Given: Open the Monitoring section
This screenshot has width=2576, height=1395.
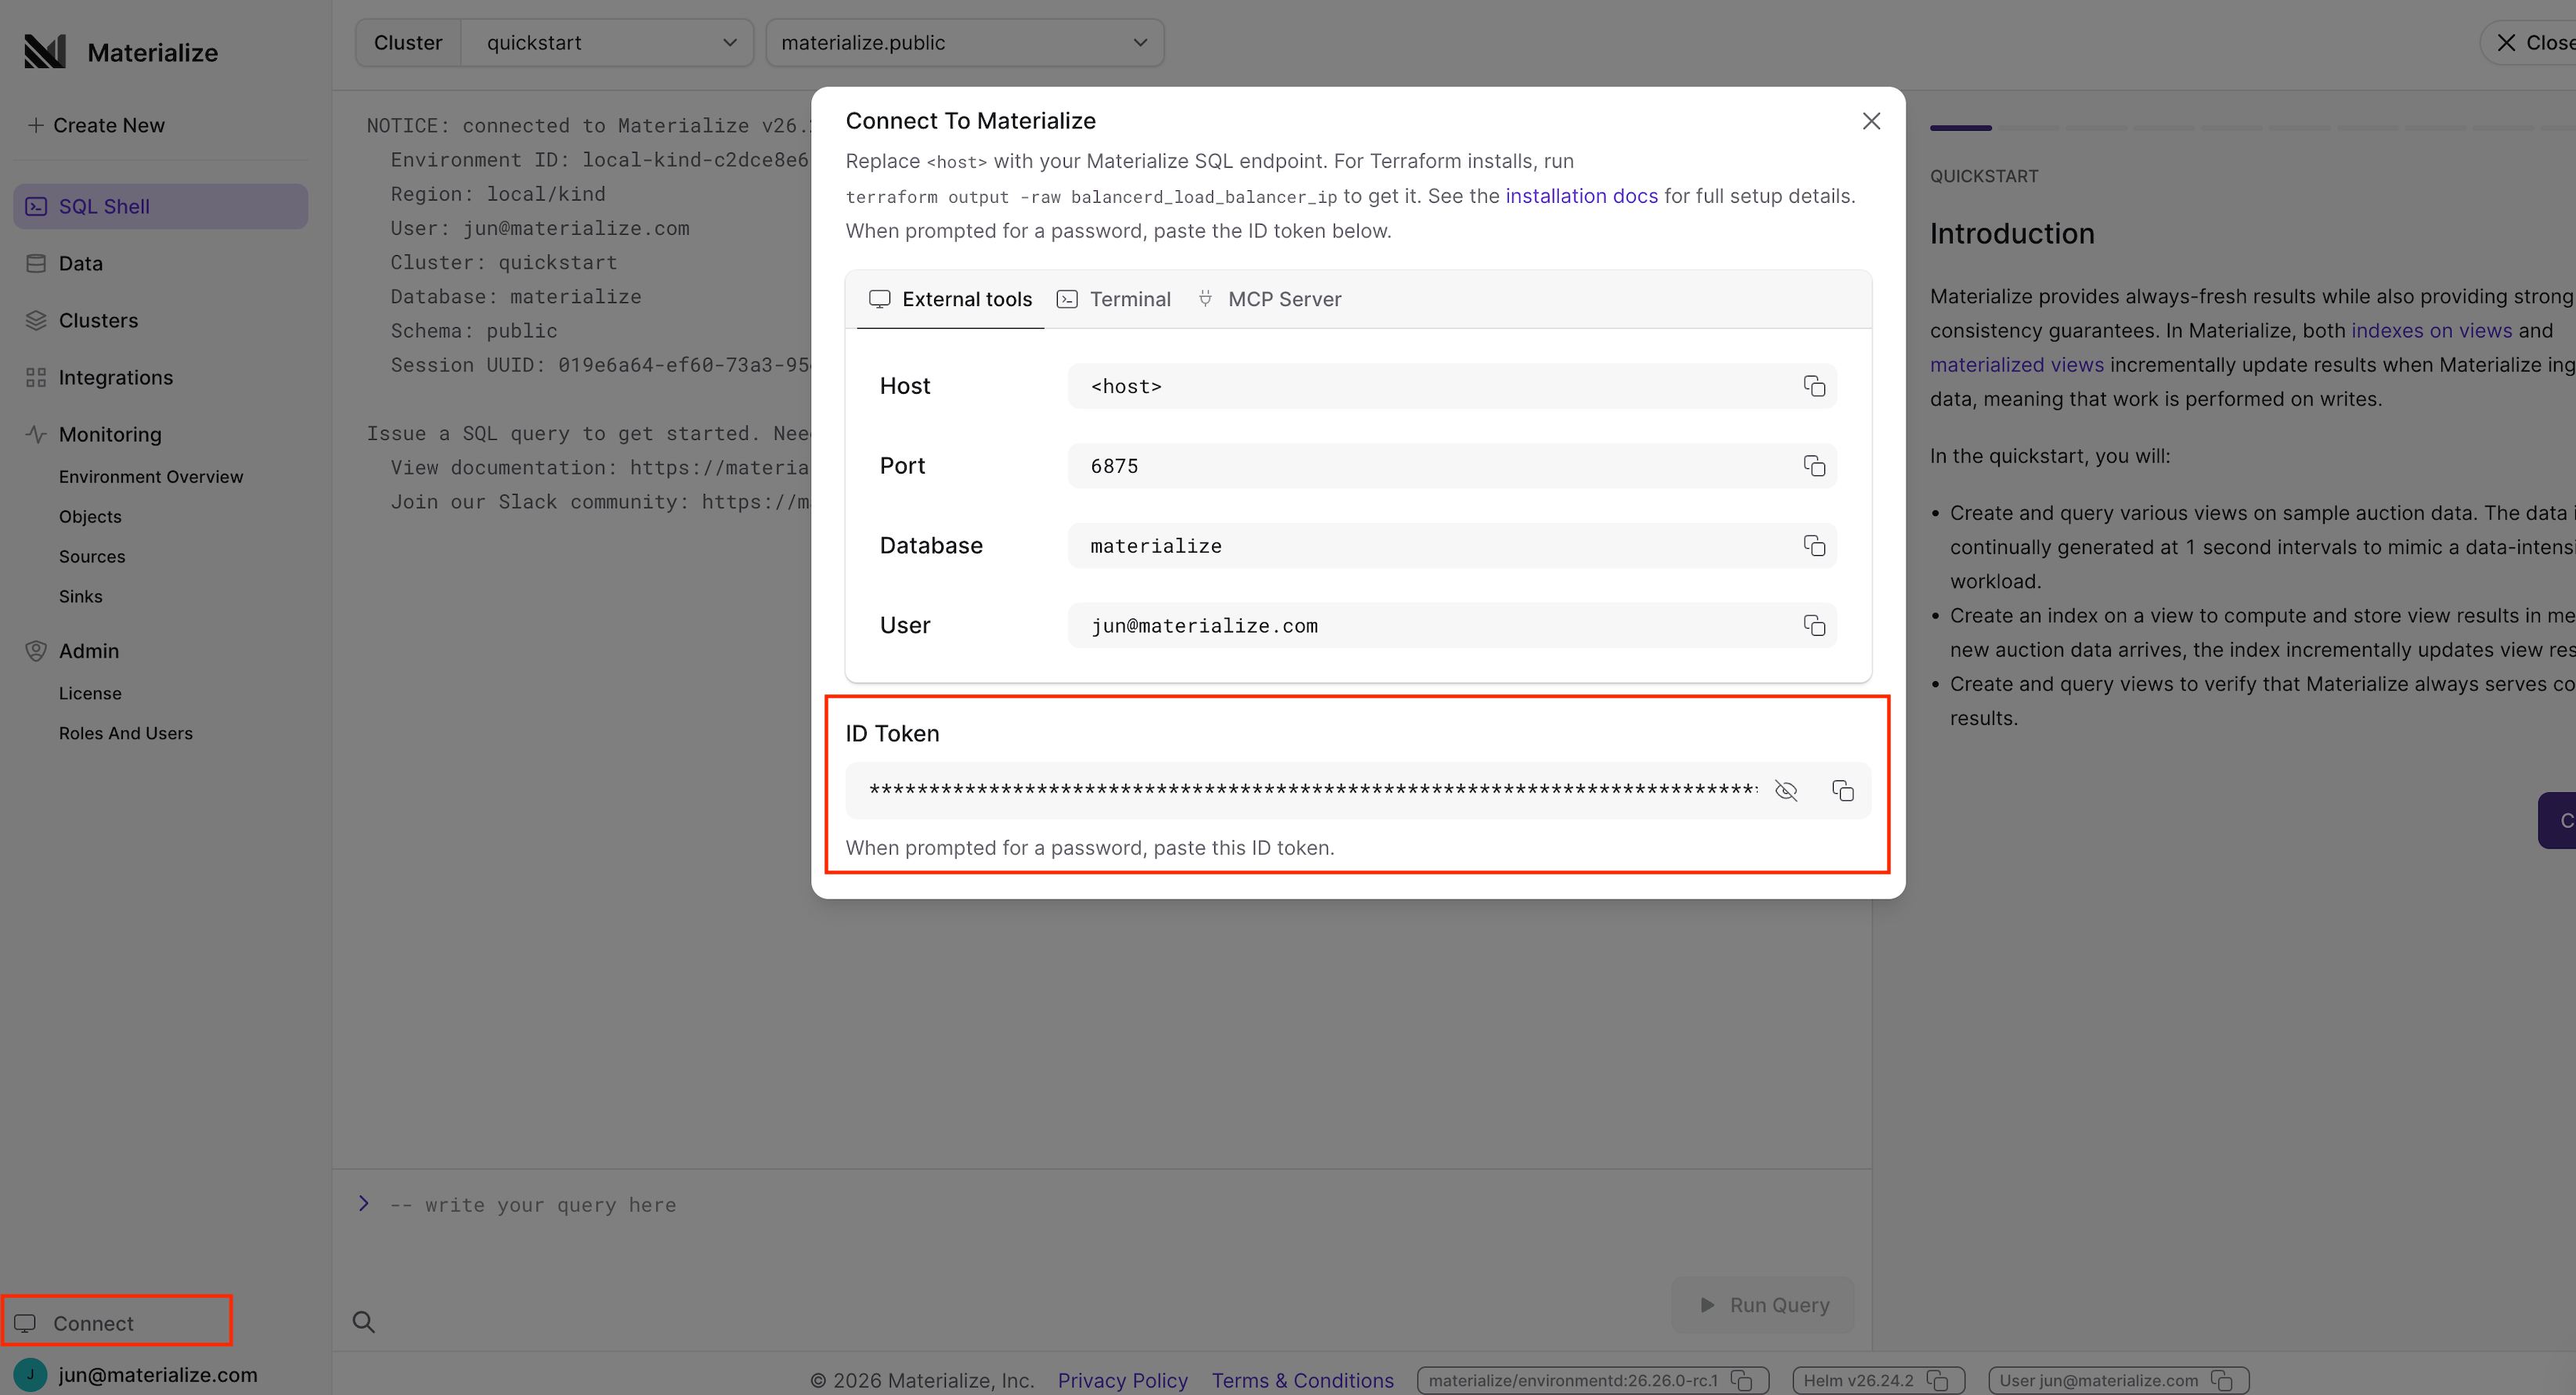Looking at the screenshot, I should 160,434.
